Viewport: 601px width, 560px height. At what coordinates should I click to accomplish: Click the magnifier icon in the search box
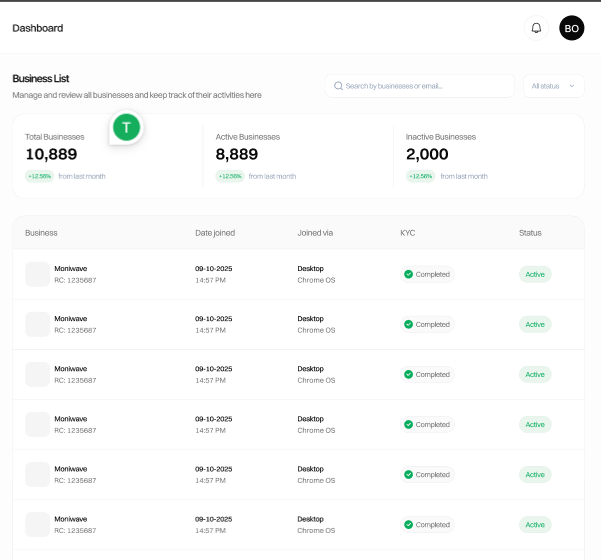click(338, 86)
